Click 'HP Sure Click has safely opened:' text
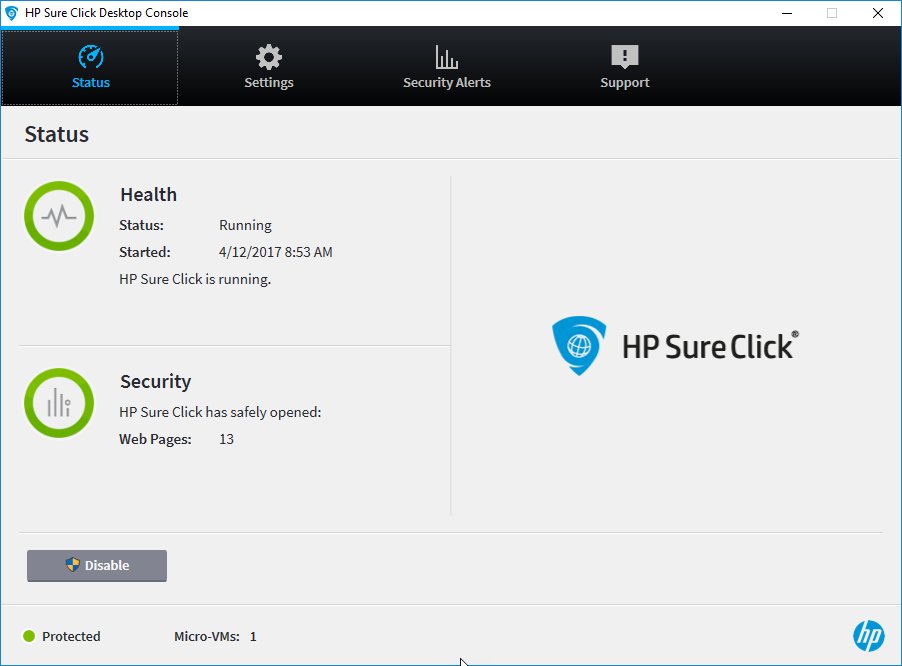The image size is (902, 666). coord(220,412)
